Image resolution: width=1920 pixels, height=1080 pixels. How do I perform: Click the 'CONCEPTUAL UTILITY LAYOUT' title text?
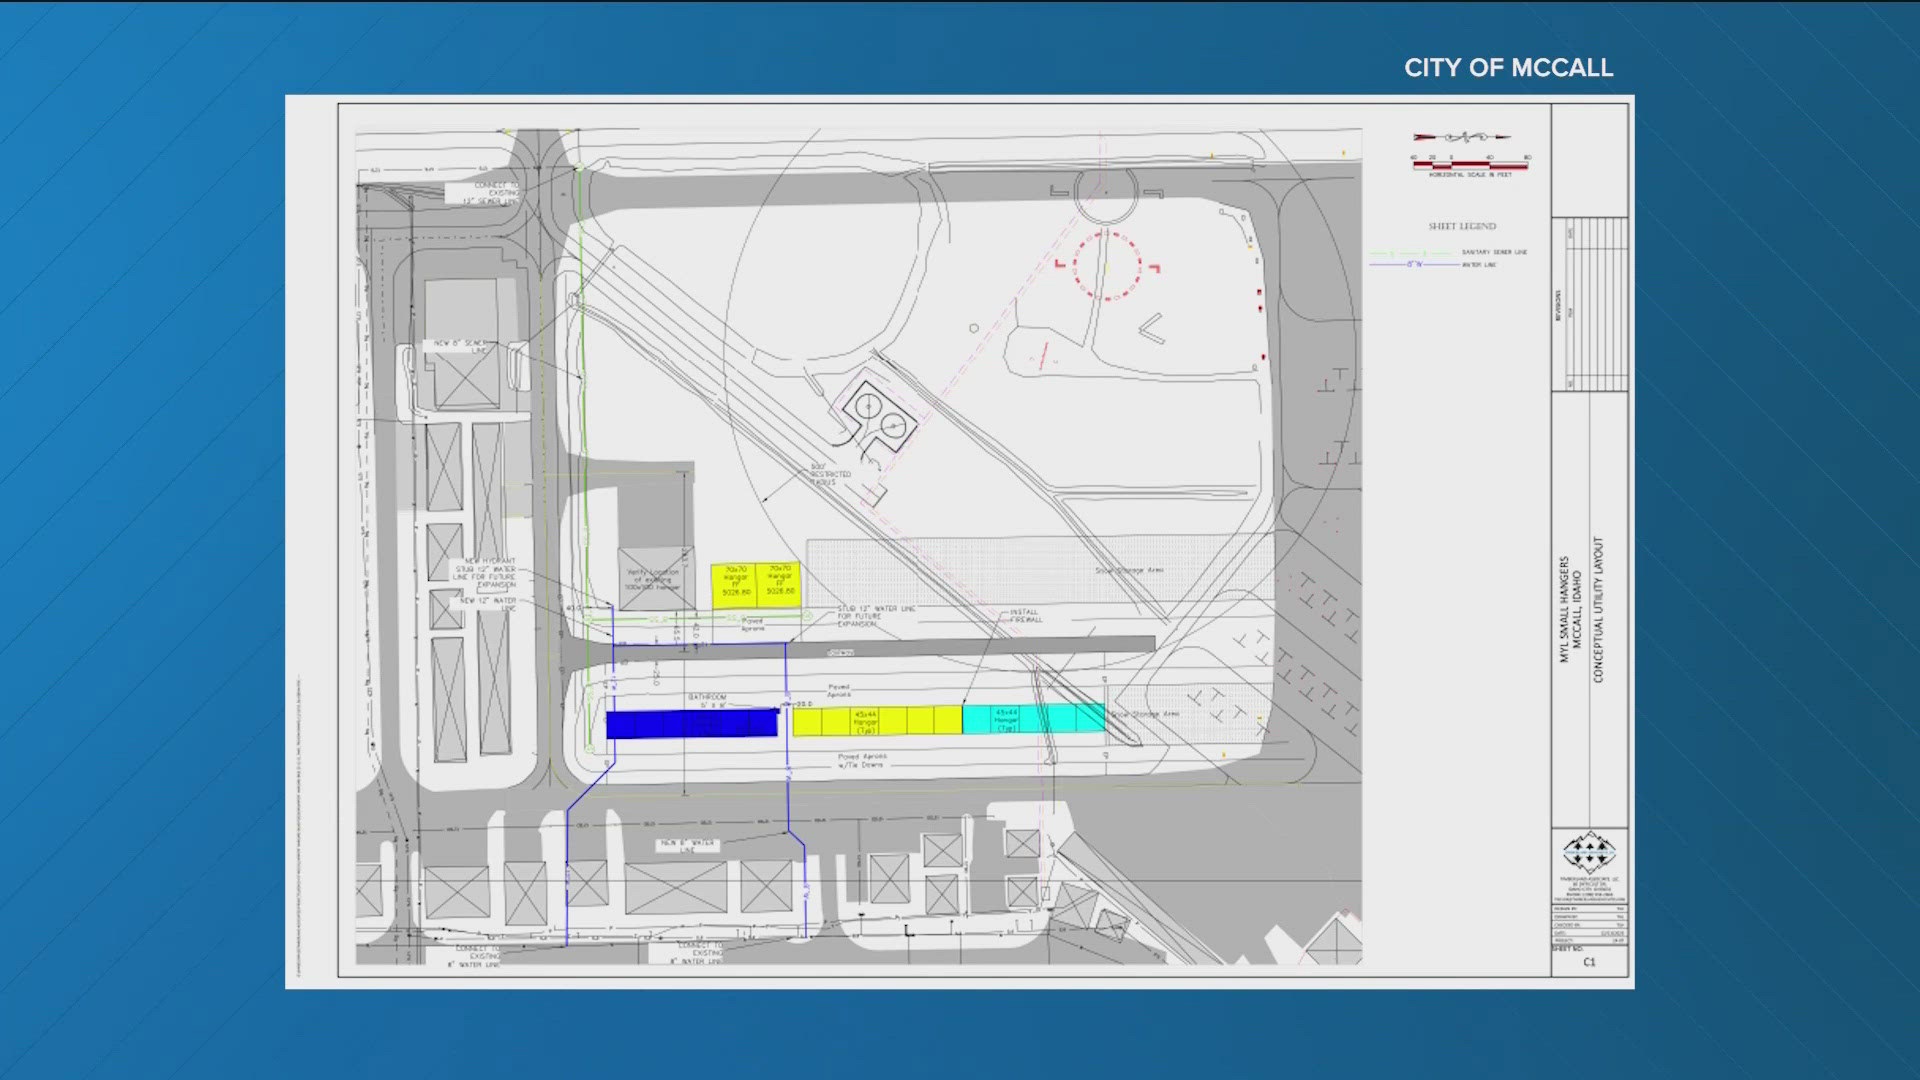coord(1598,610)
